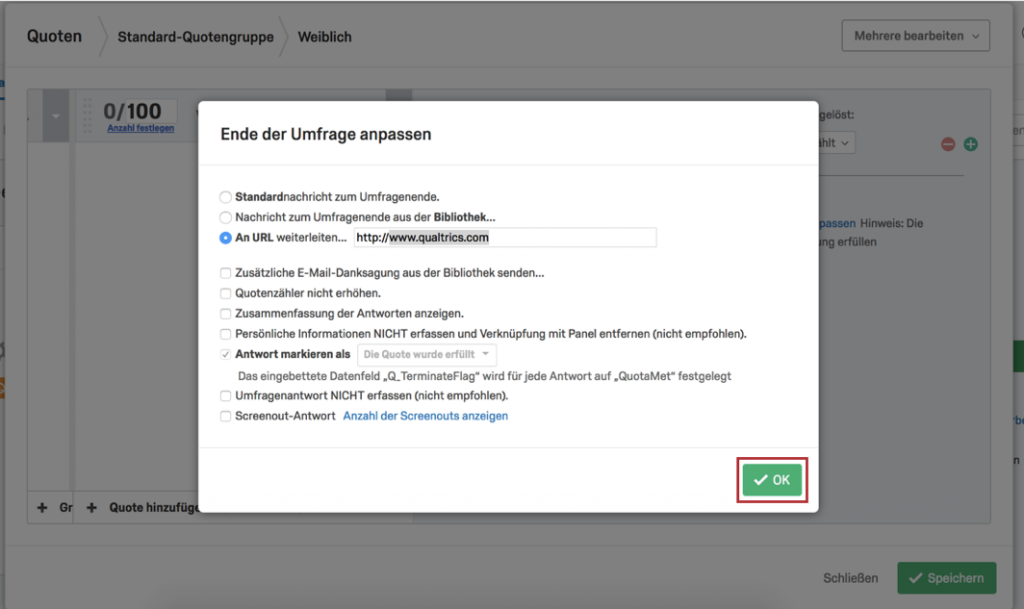The height and width of the screenshot is (609, 1024).
Task: Open the Die Quote wurde erfüllt dropdown
Action: pyautogui.click(x=426, y=354)
